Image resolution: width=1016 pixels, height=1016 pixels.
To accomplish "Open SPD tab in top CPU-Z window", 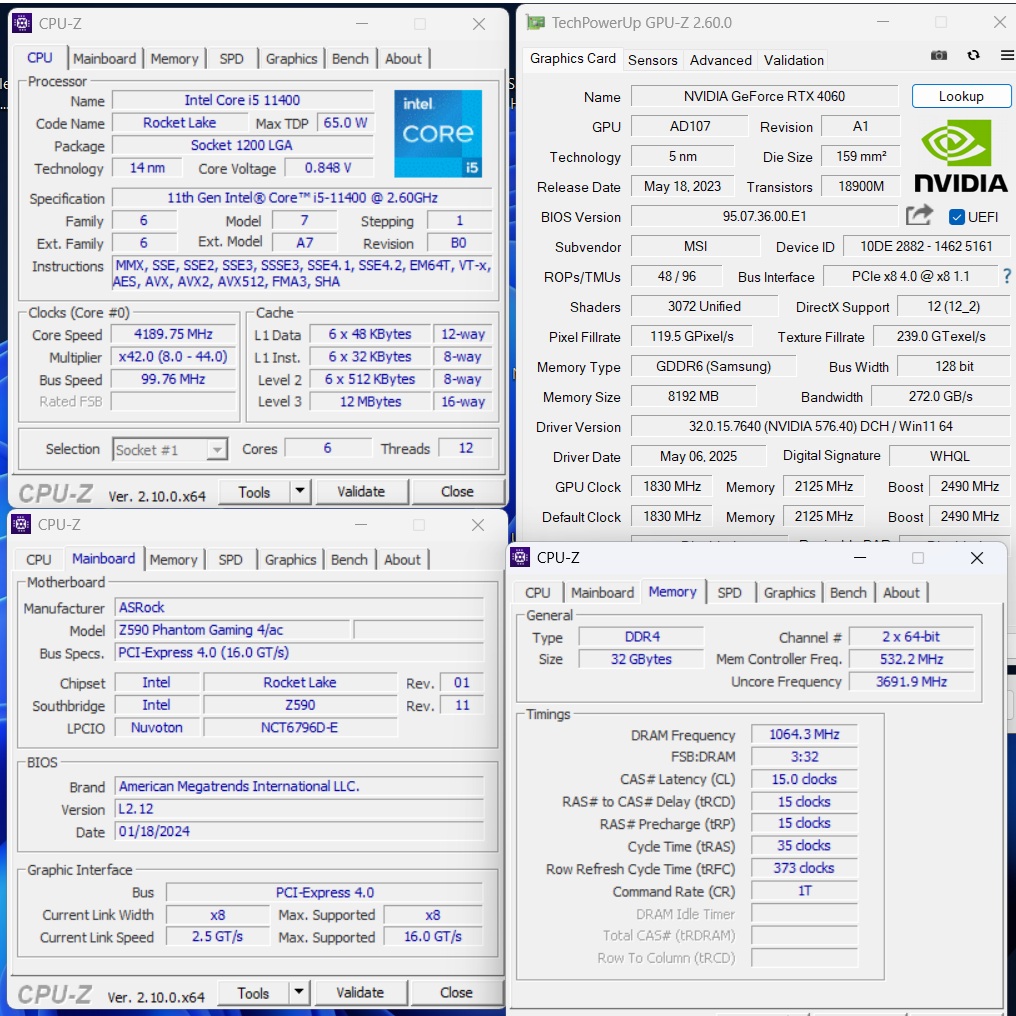I will pyautogui.click(x=231, y=59).
